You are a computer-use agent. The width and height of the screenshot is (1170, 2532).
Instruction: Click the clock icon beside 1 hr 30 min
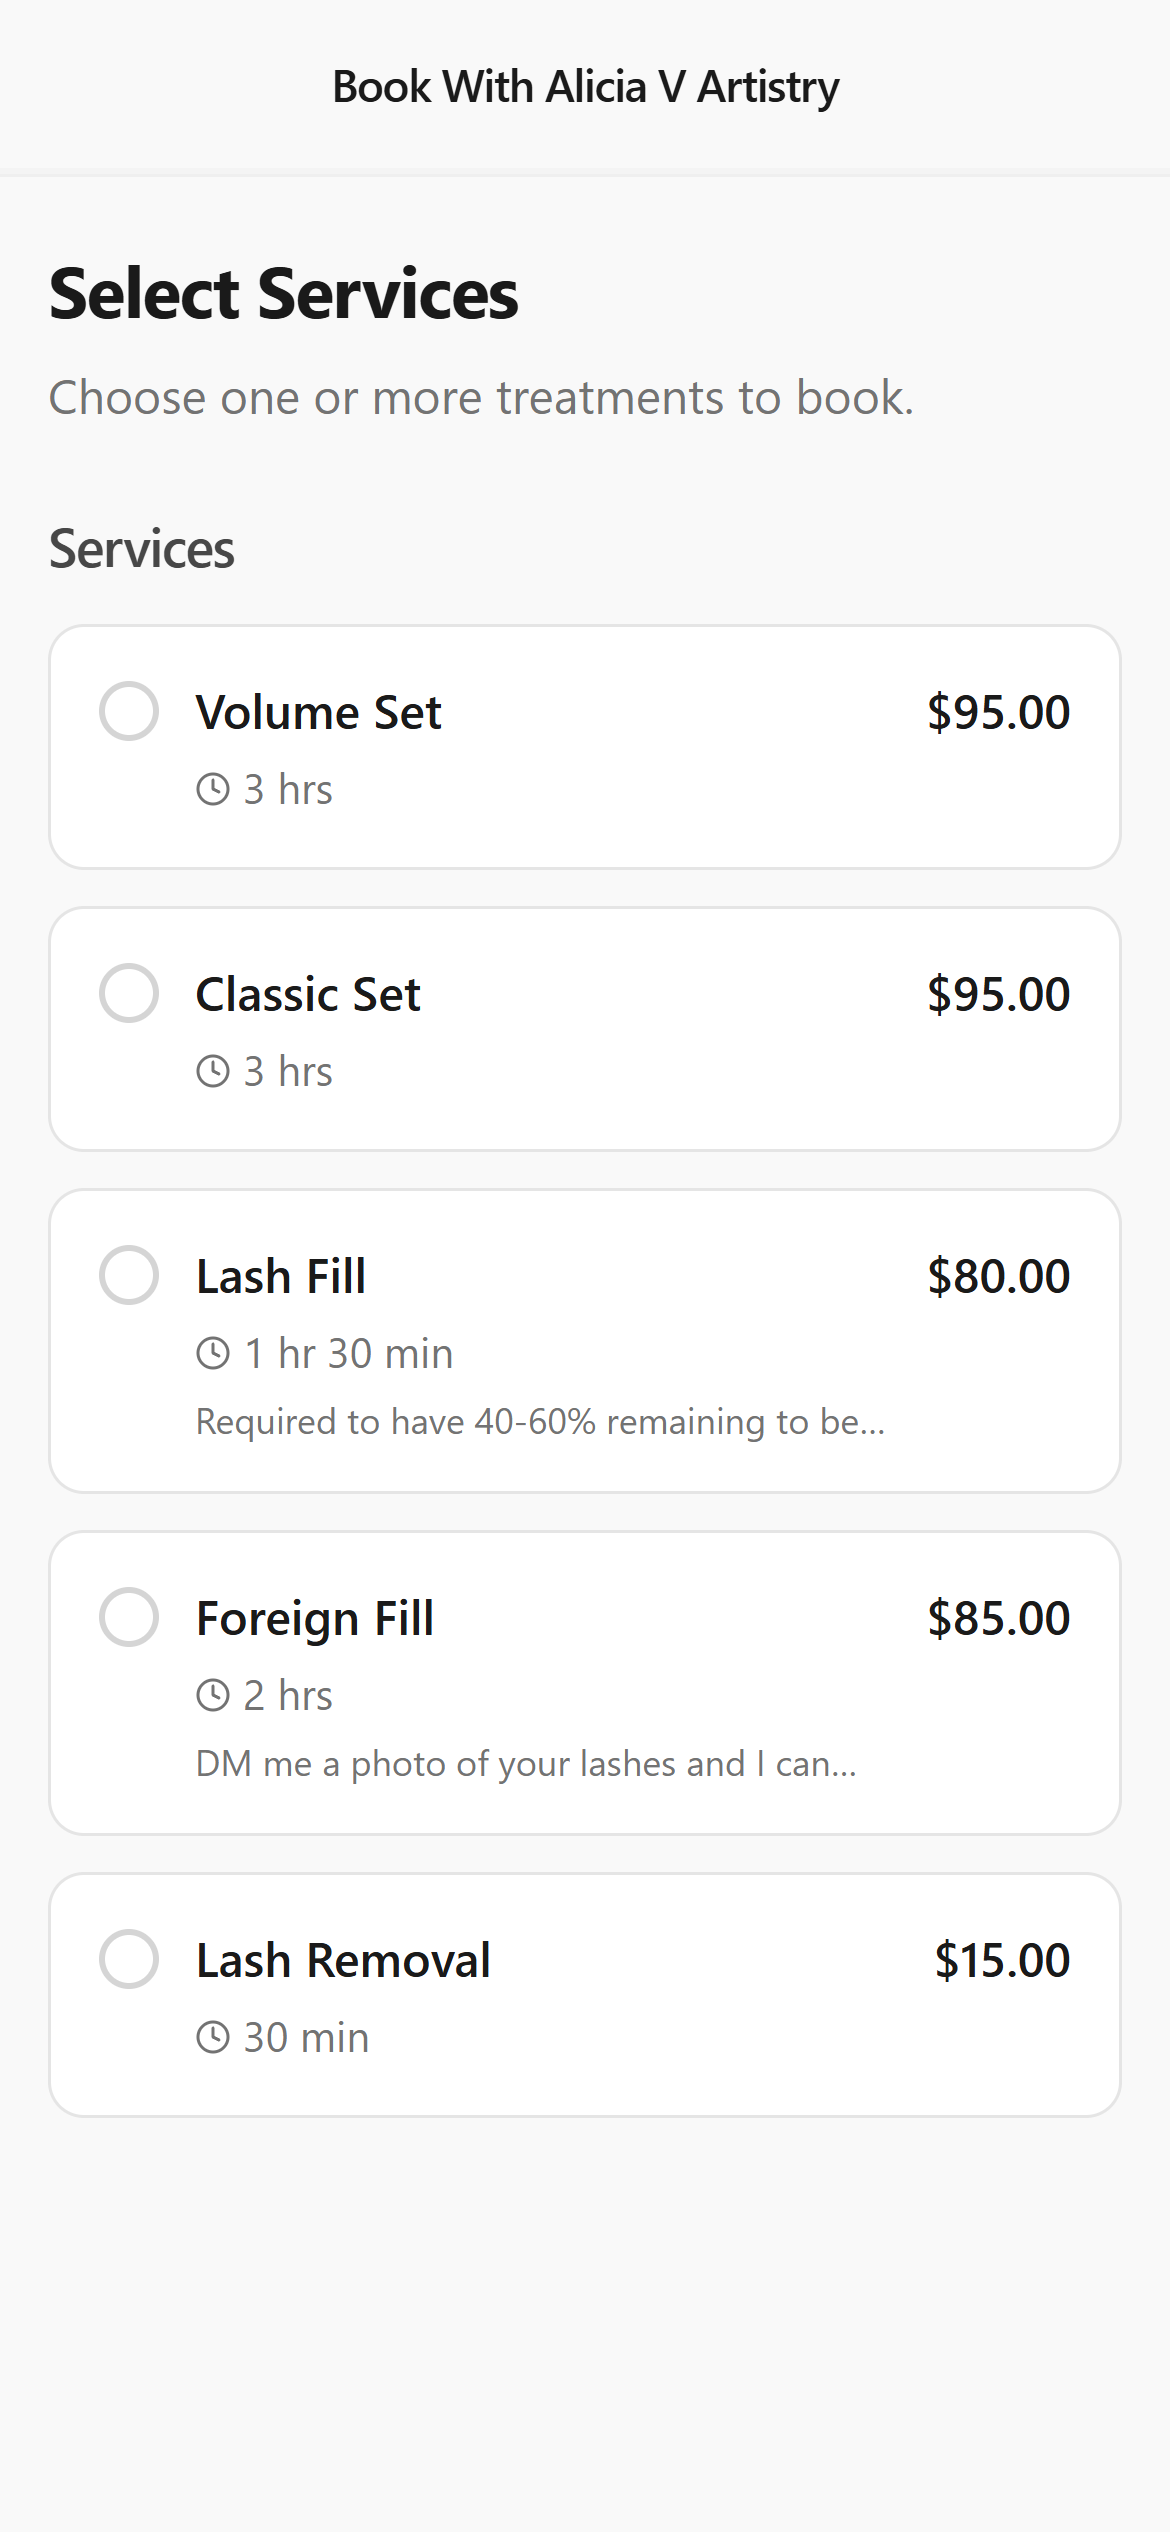click(x=213, y=1353)
